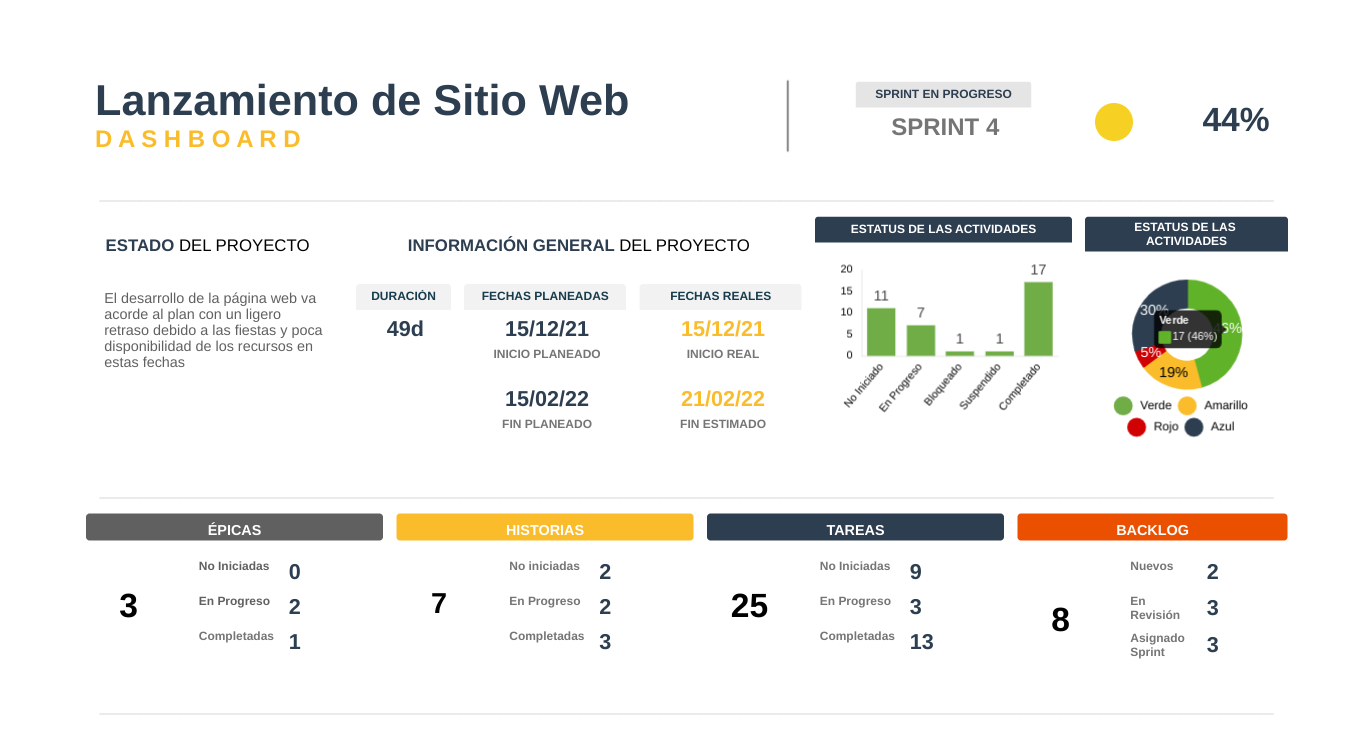Click the red 5% donut slice
Screen dimensions: 1360x740
pos(1146,353)
